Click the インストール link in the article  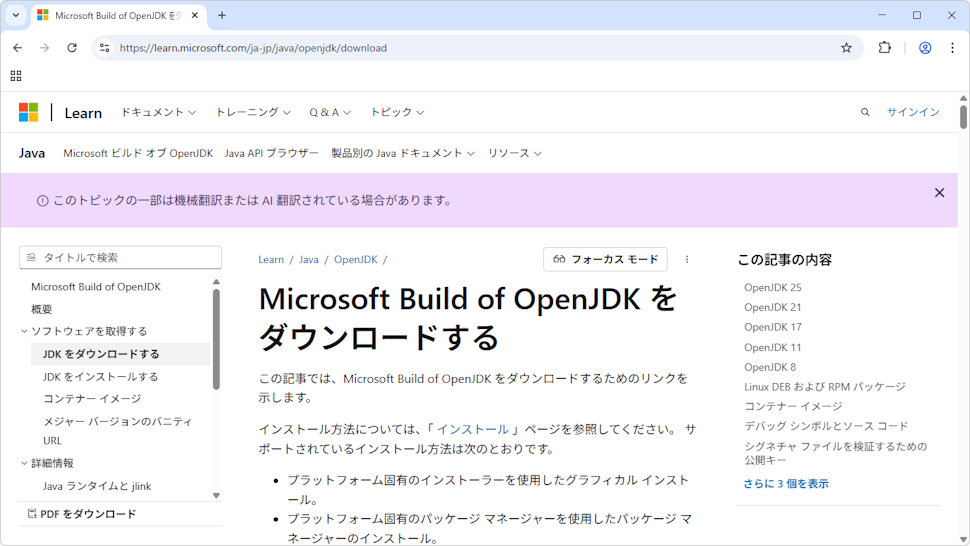(x=473, y=429)
